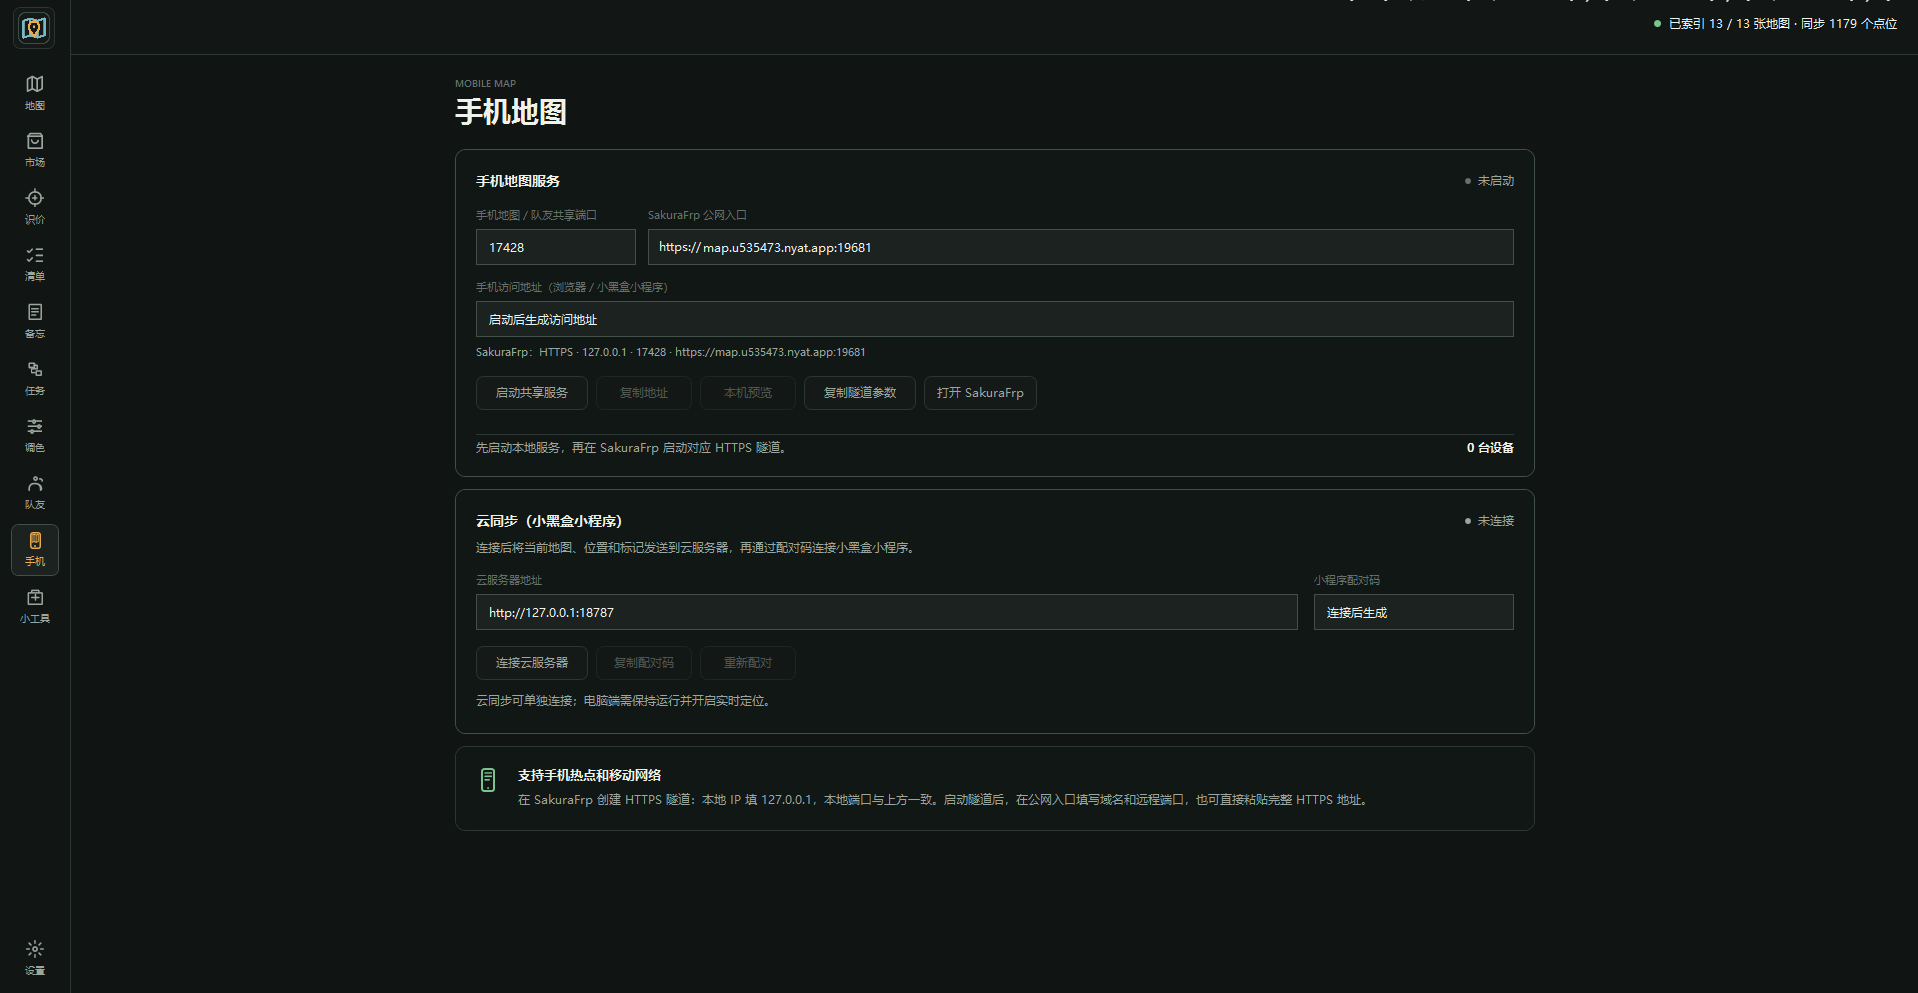Click the 小程序配对码 field showing 连接后生成
1918x993 pixels.
[x=1414, y=612]
